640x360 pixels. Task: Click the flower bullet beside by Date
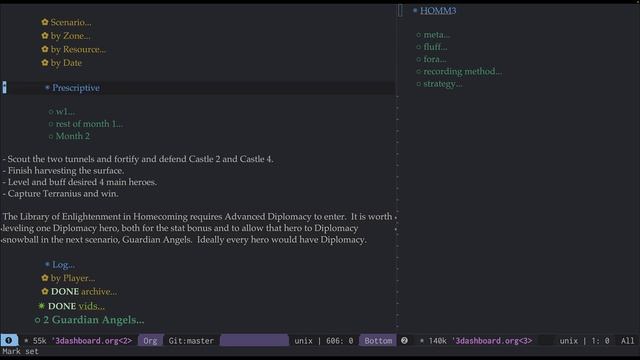45,62
